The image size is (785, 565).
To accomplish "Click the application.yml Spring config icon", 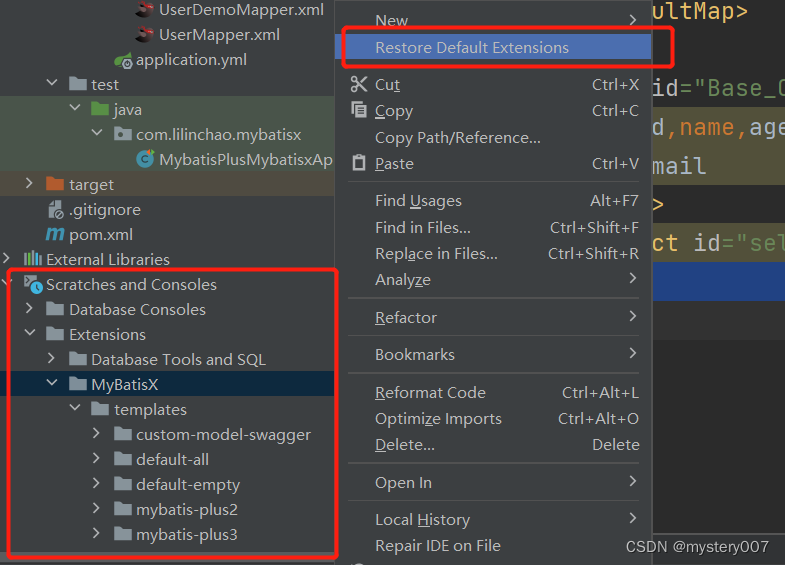I will point(123,60).
